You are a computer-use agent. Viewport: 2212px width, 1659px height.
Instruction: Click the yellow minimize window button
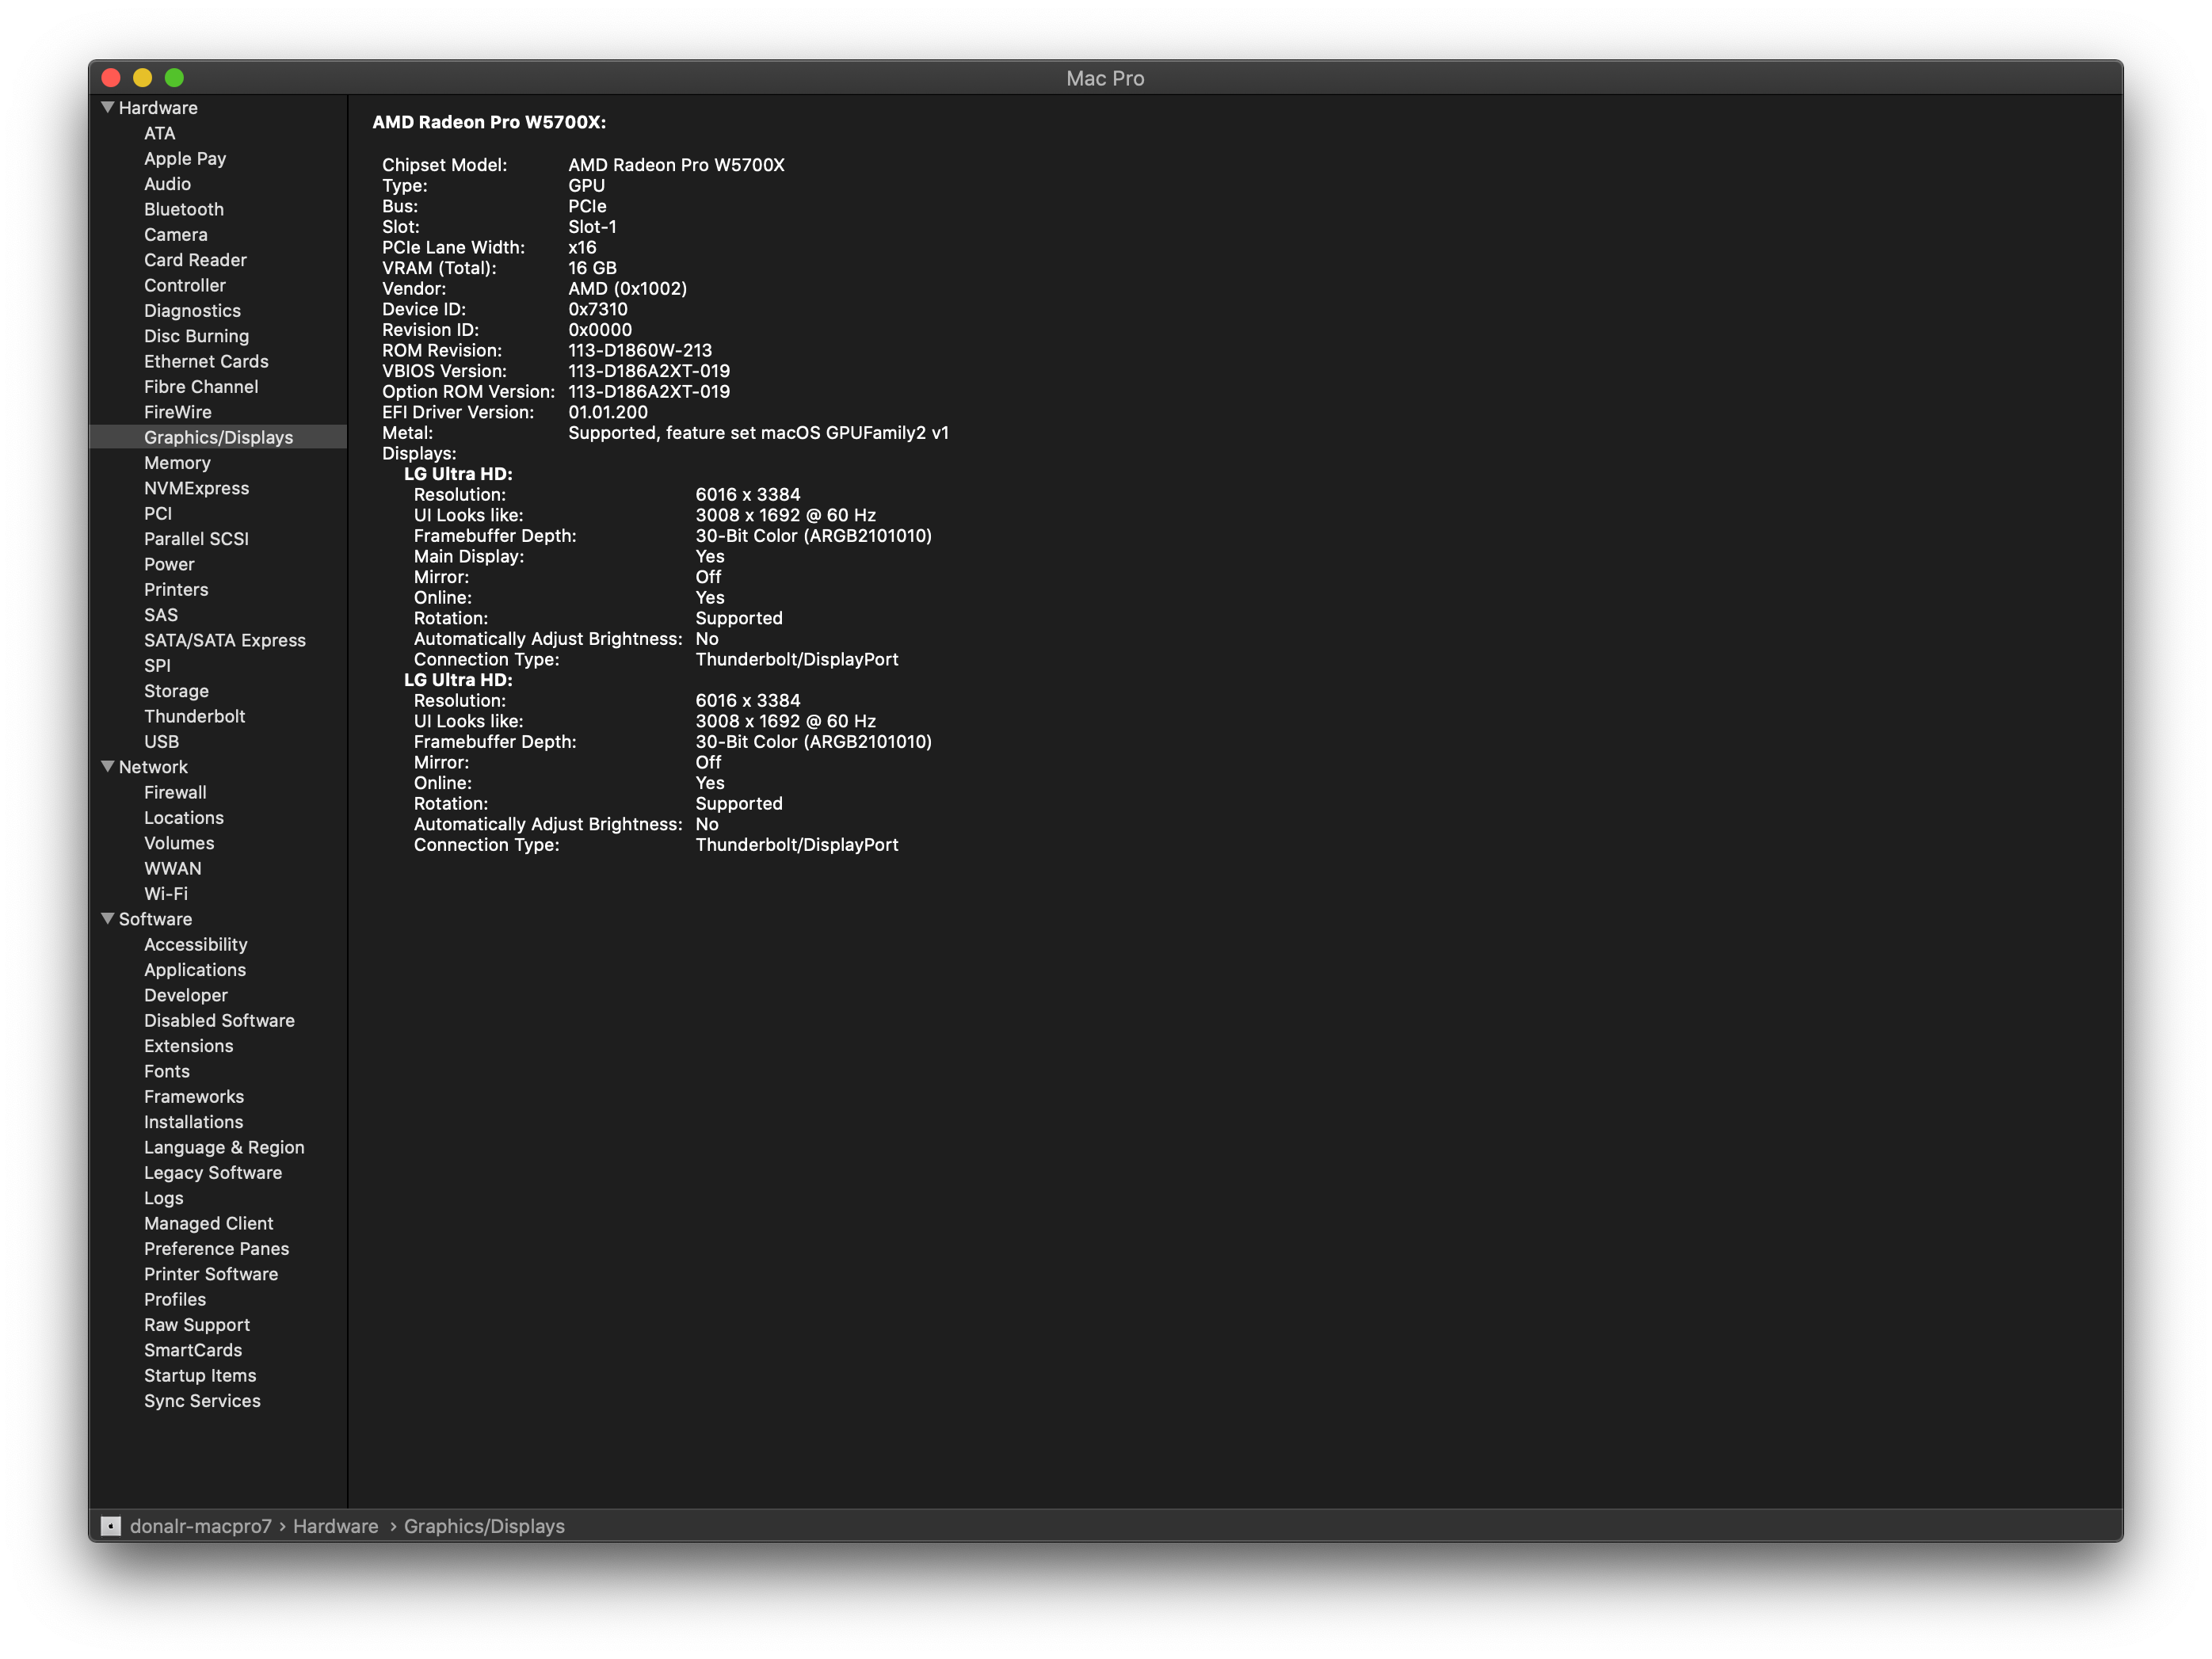tap(142, 78)
